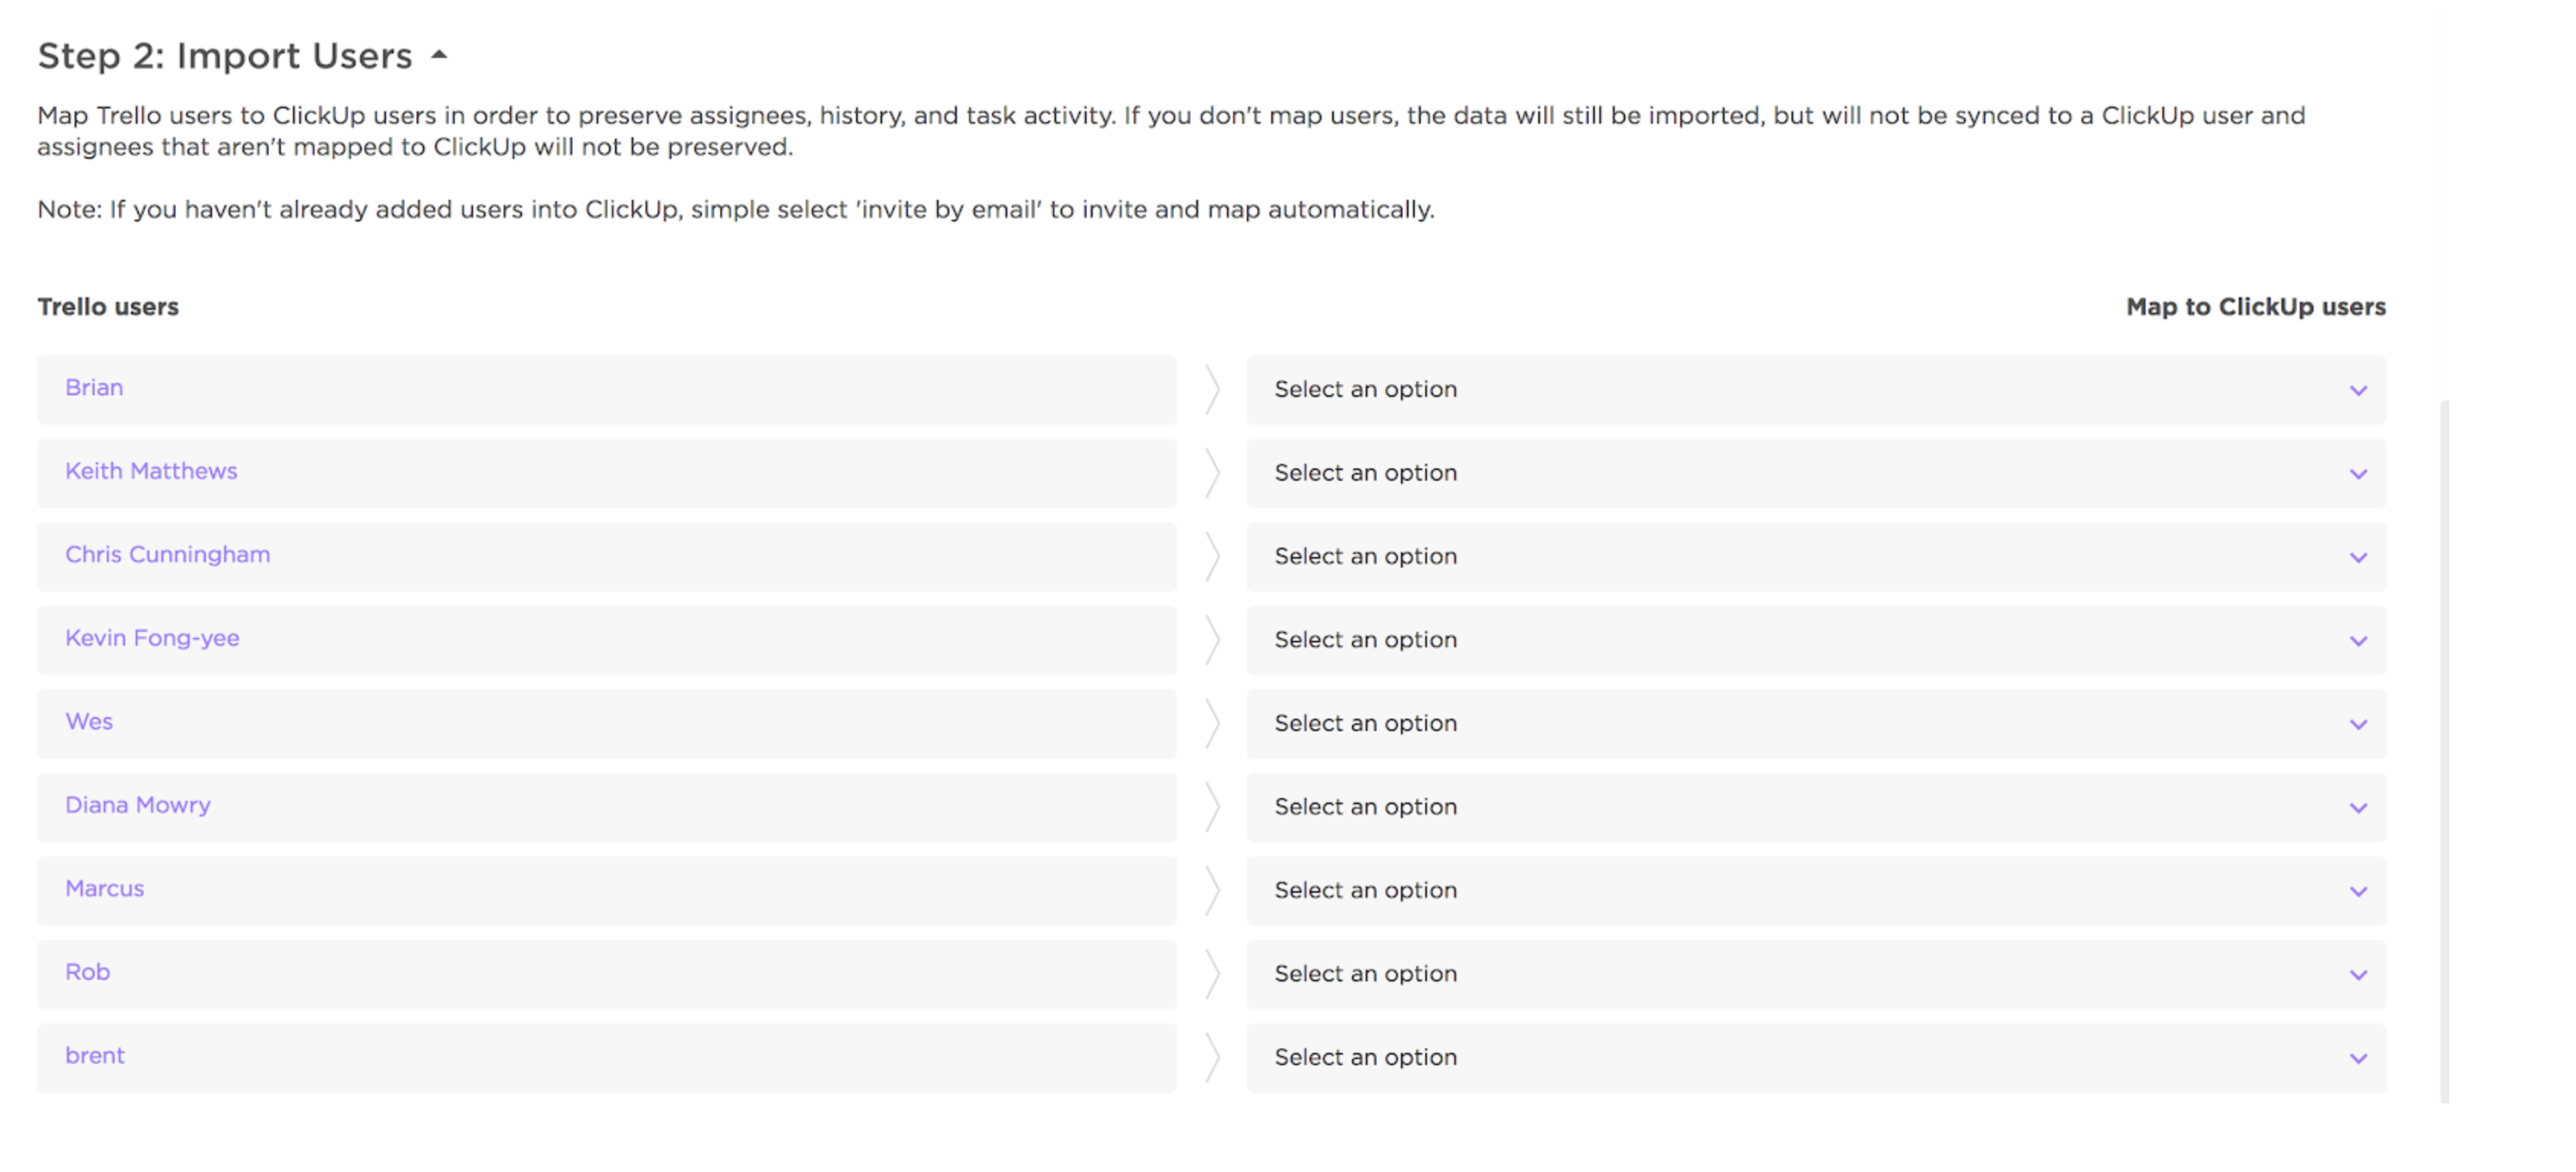Click the chevron arrow in Diana Mowry's dropdown

click(2357, 808)
